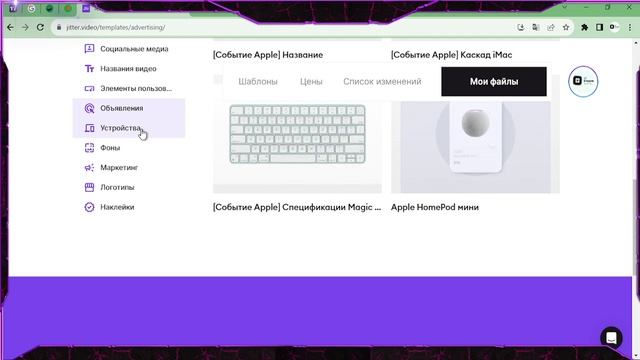Select Фоны category label
Screen dimensions: 640x360
110,148
